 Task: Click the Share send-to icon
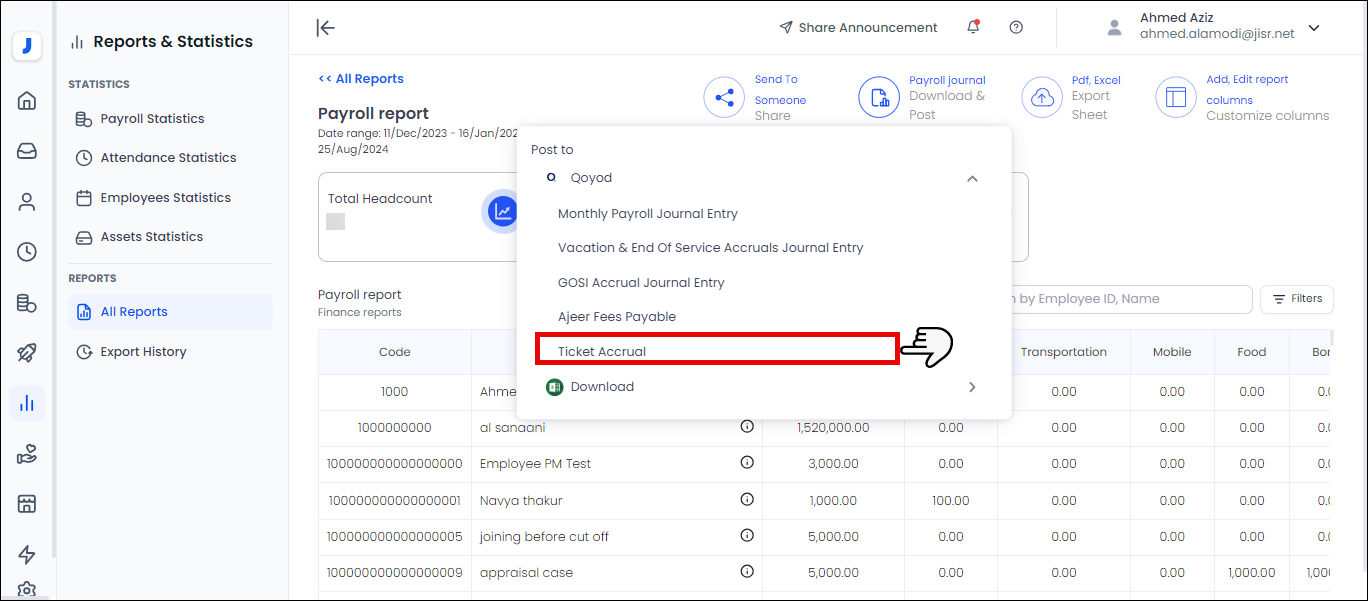coord(724,98)
